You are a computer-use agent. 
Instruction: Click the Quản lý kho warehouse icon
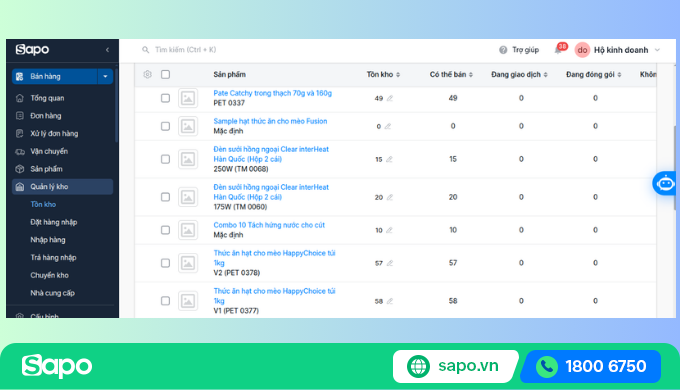pos(20,187)
